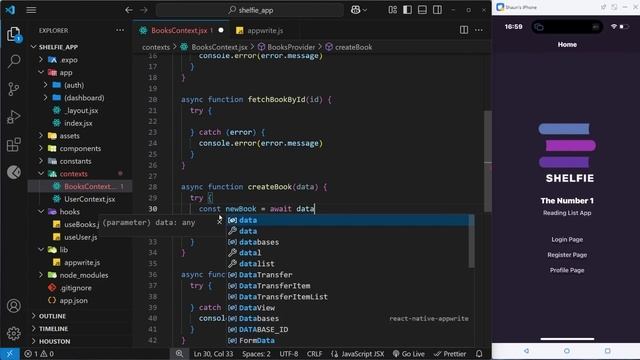Open the remote window indicator
Screen dimensions: 640x360
pos(9,354)
